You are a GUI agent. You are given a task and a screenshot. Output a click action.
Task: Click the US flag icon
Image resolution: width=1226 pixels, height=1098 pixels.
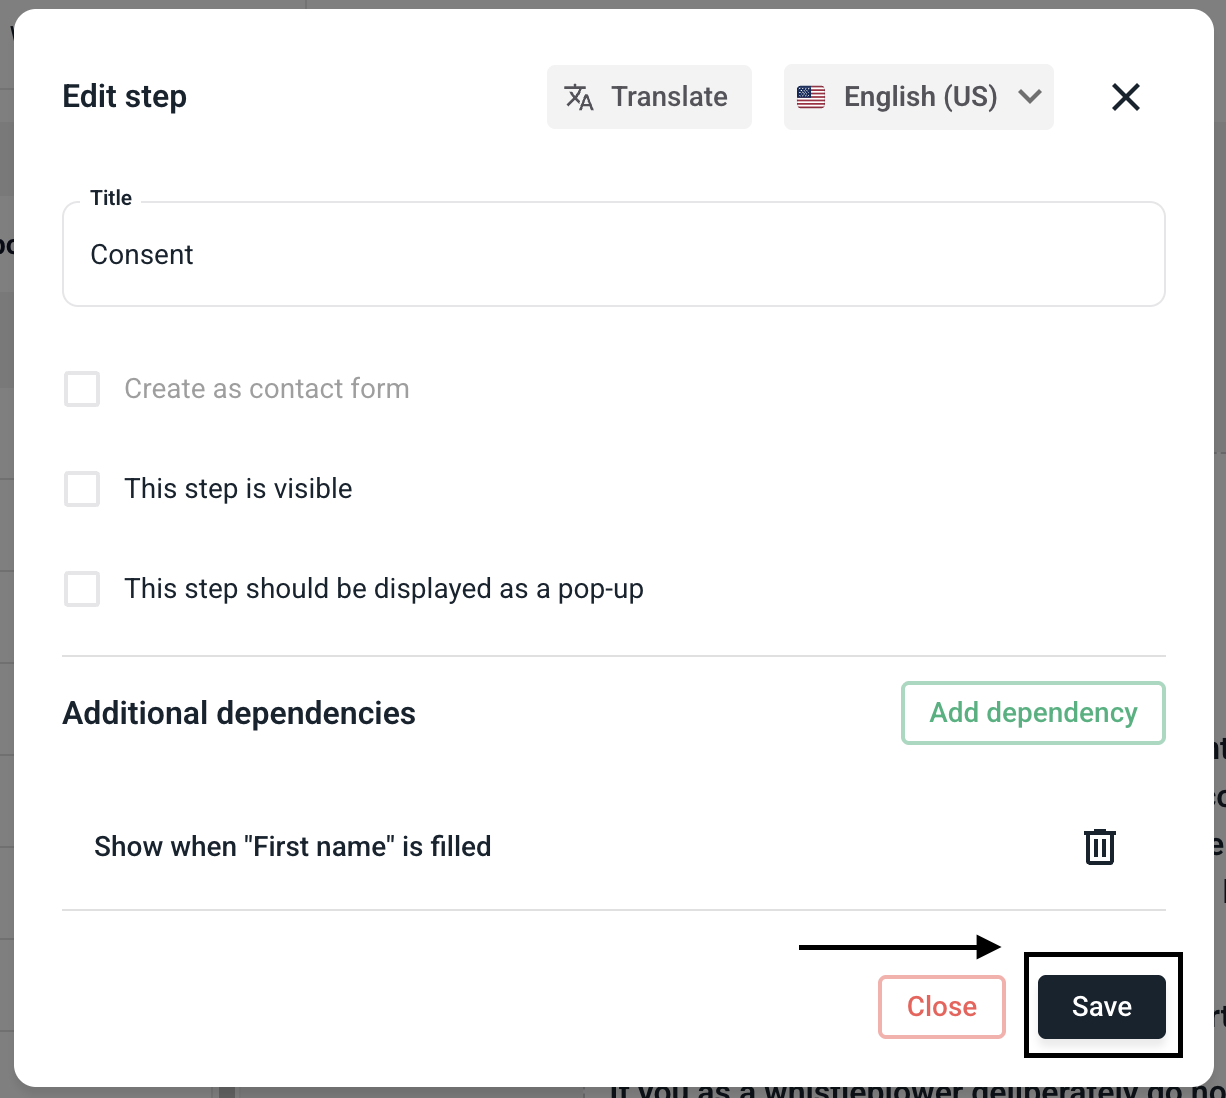coord(811,97)
